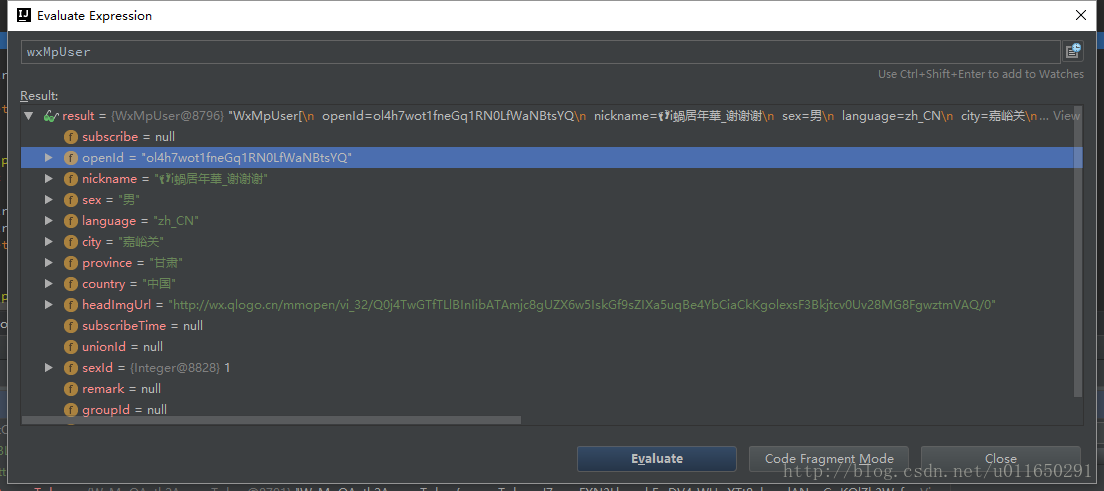Expand the nickname field node
Viewport: 1104px width, 491px height.
(48, 179)
